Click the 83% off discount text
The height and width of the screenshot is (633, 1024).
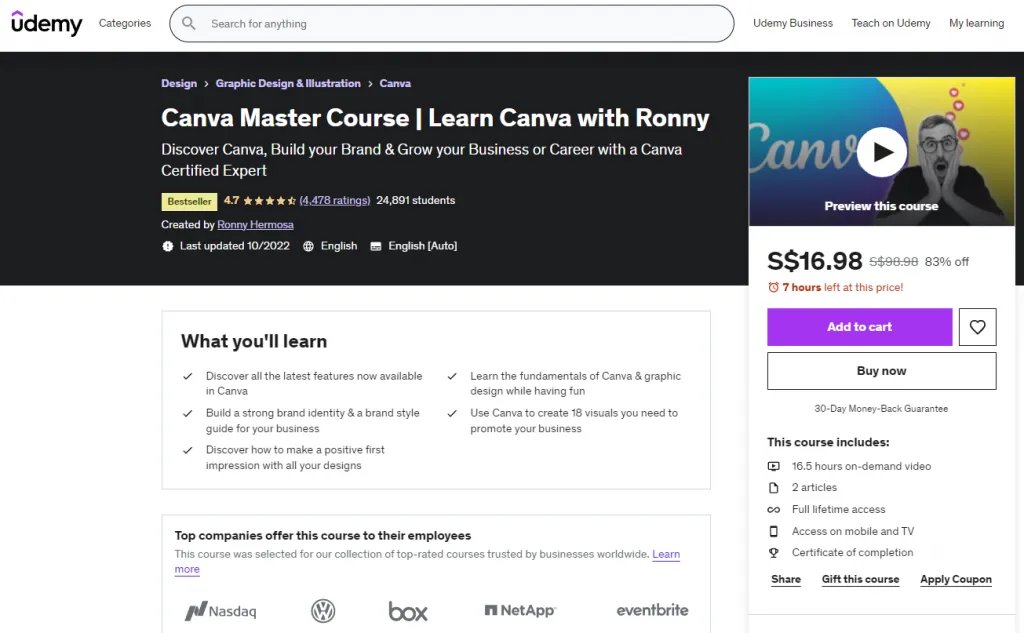click(946, 262)
